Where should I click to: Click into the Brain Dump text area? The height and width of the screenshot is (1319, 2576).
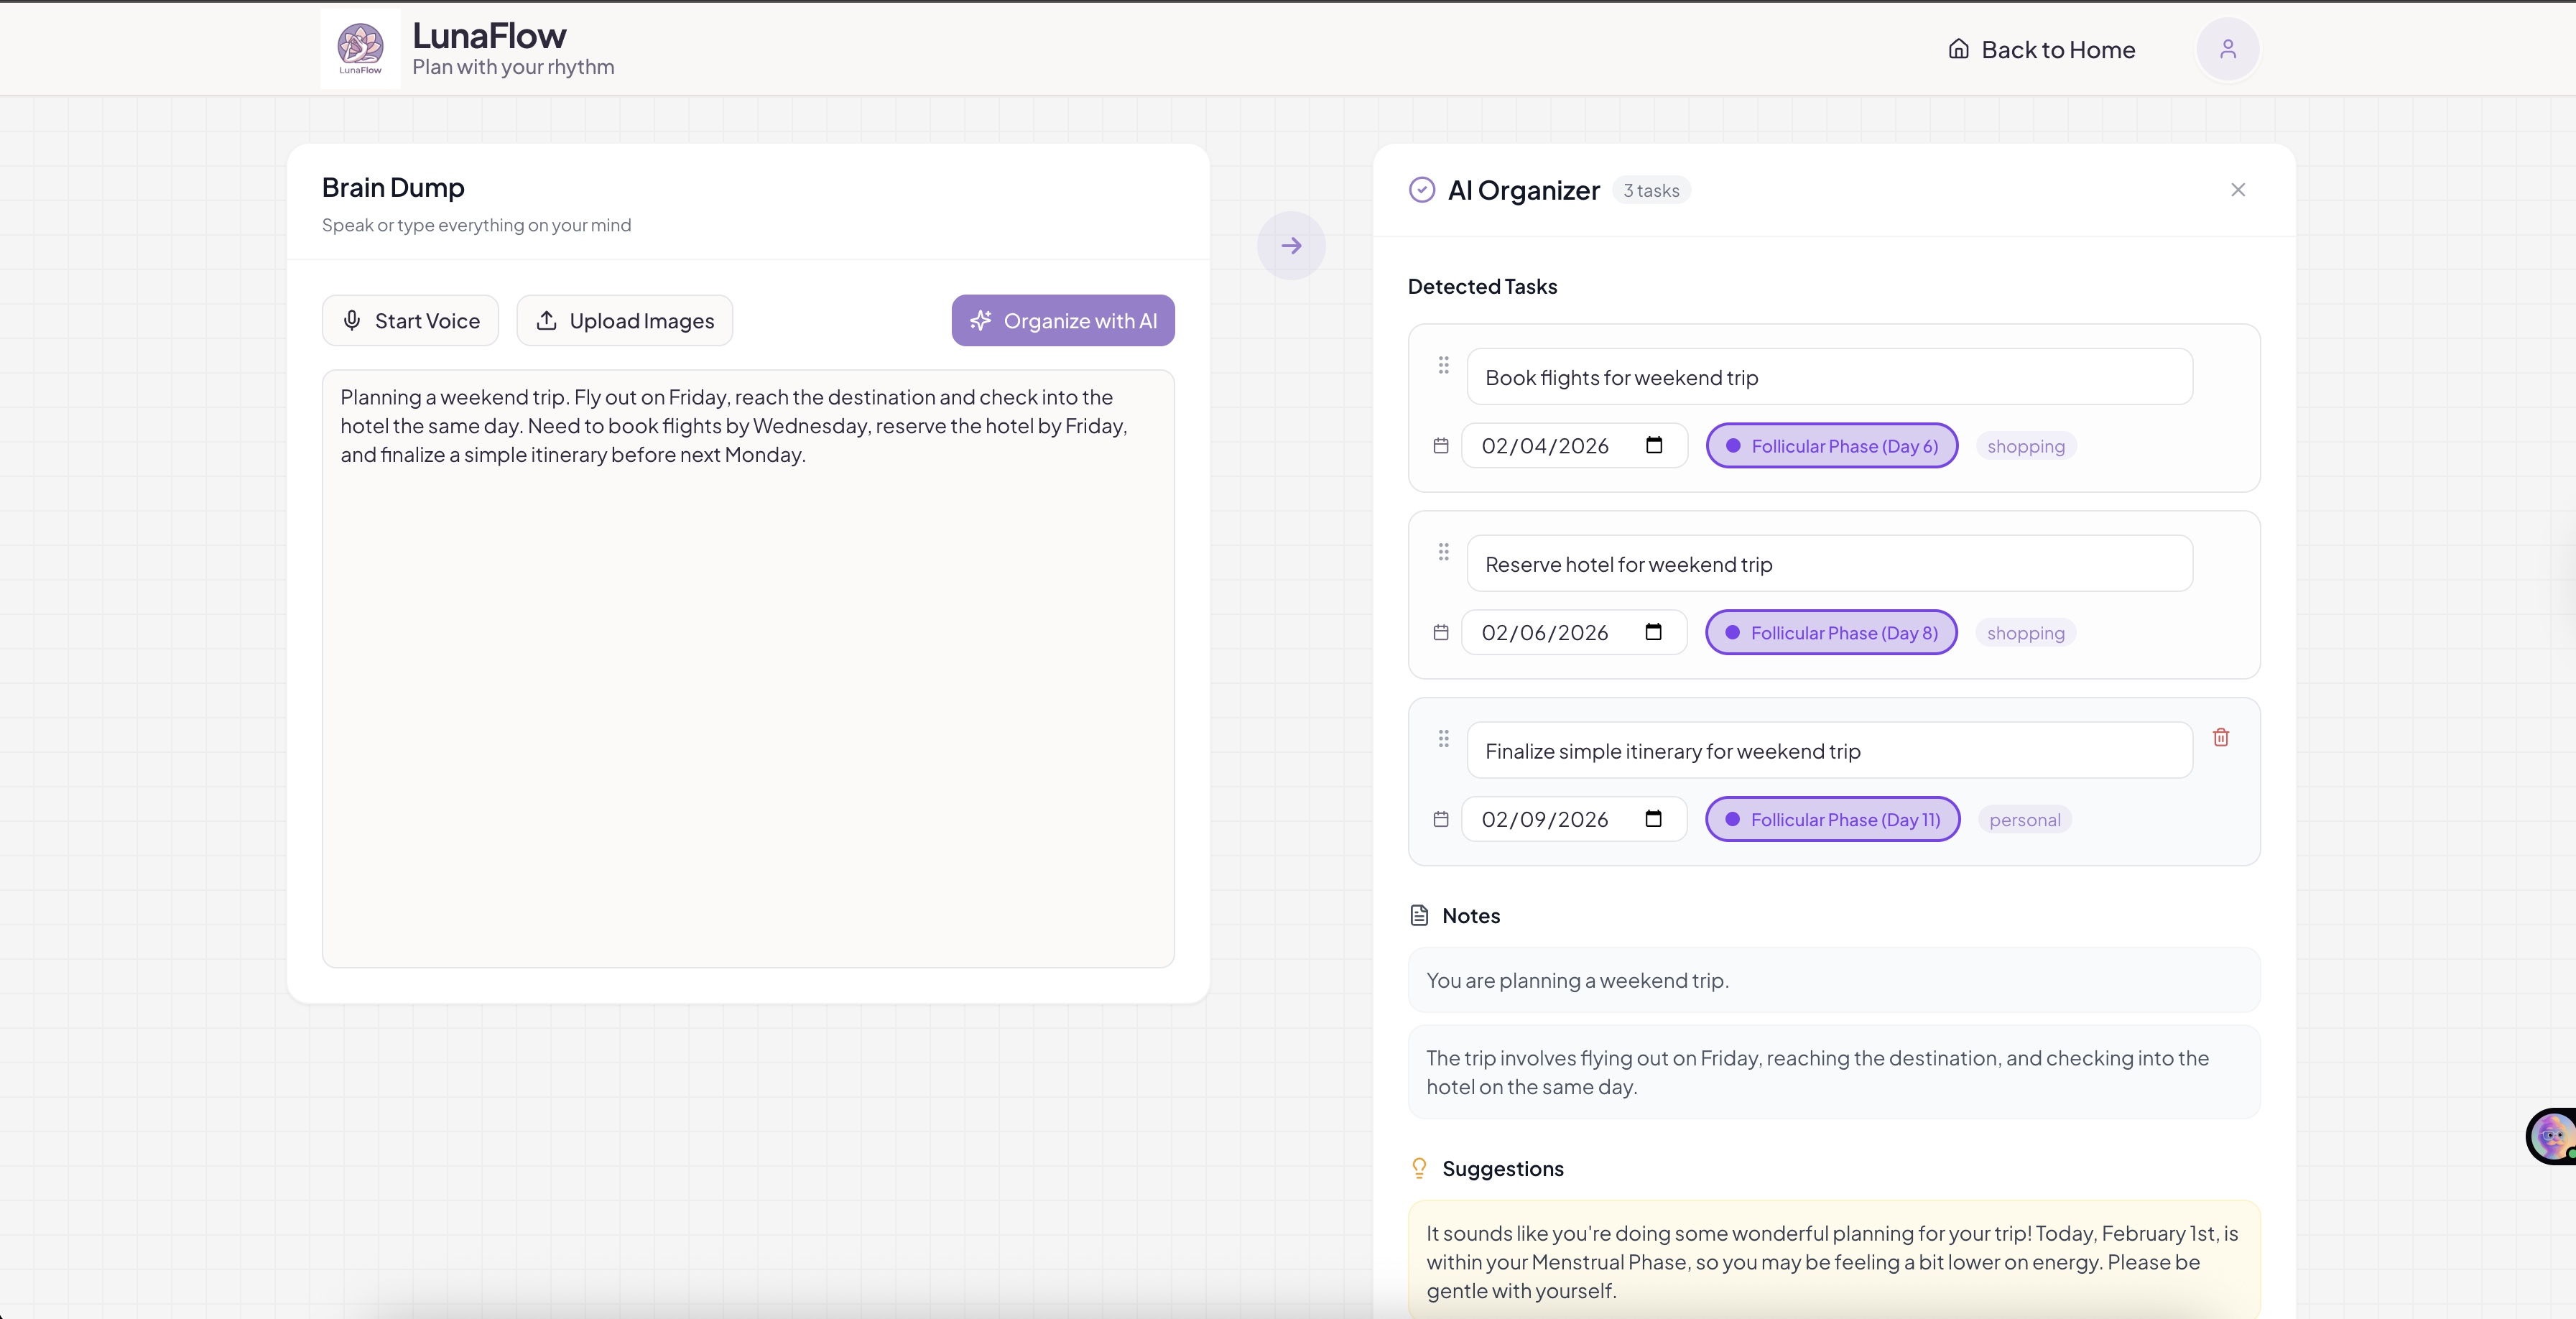748,700
